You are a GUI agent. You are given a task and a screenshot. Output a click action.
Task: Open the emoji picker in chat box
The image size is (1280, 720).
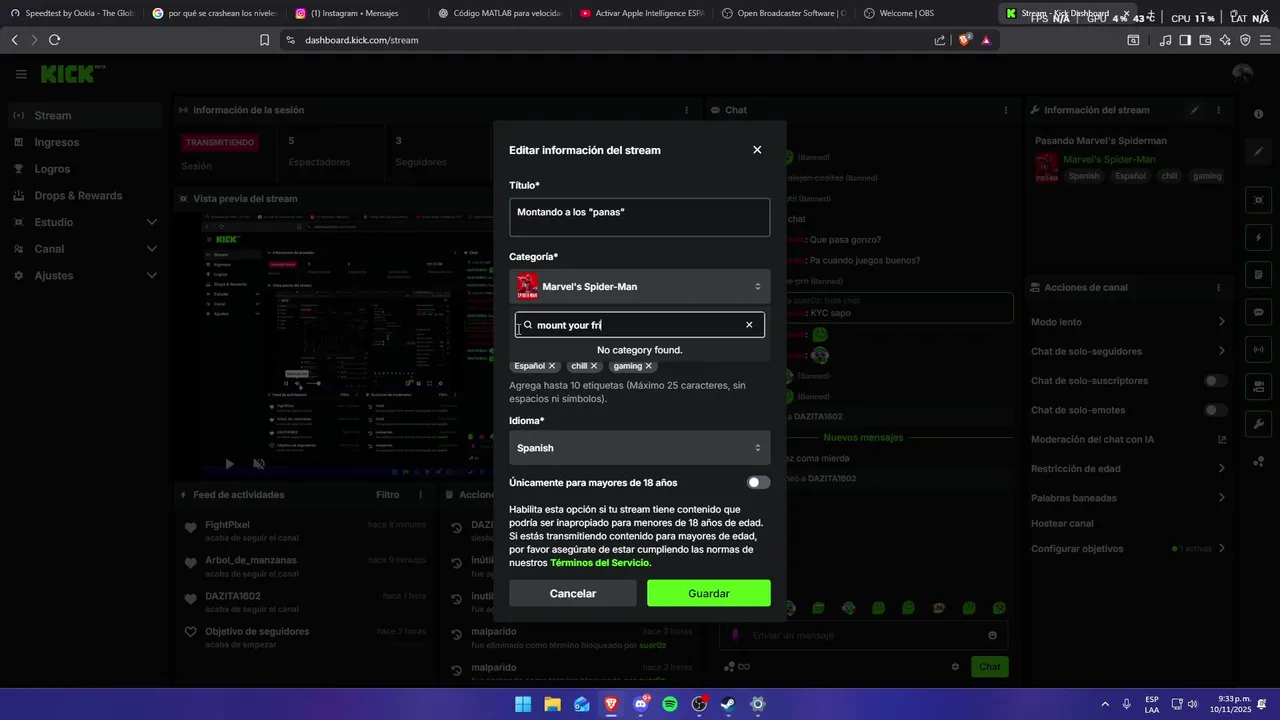[992, 635]
